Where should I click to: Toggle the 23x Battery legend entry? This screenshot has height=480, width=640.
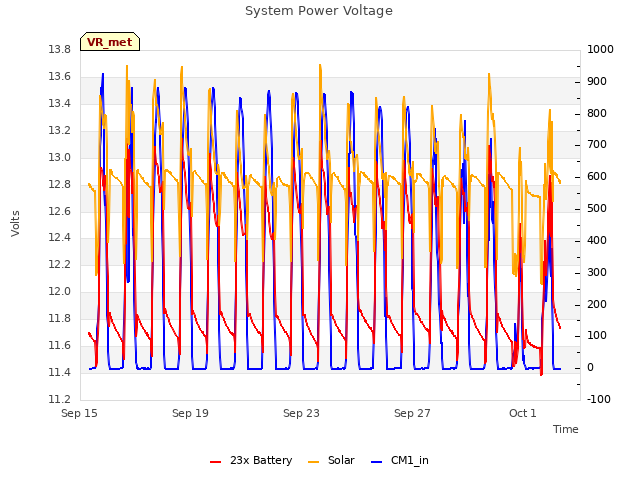251,460
